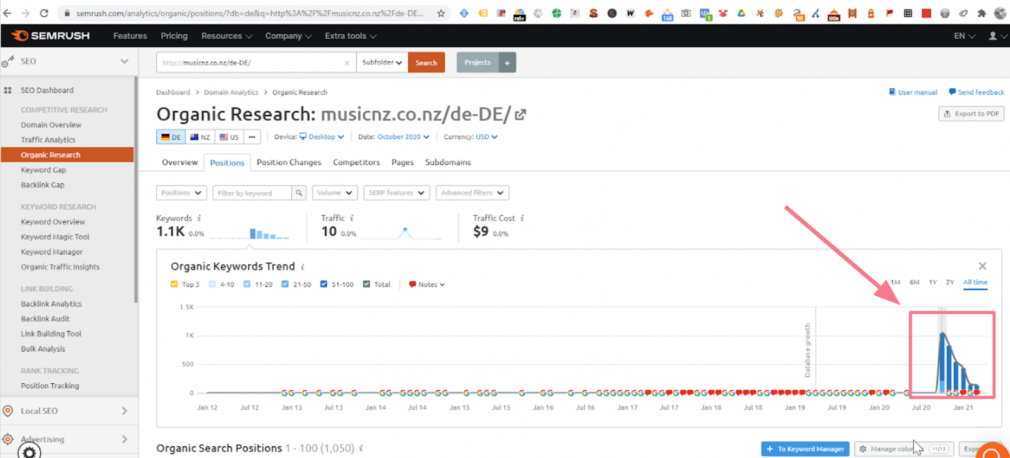The width and height of the screenshot is (1010, 458).
Task: Click the magnifier icon in keyword filter
Action: tap(299, 193)
